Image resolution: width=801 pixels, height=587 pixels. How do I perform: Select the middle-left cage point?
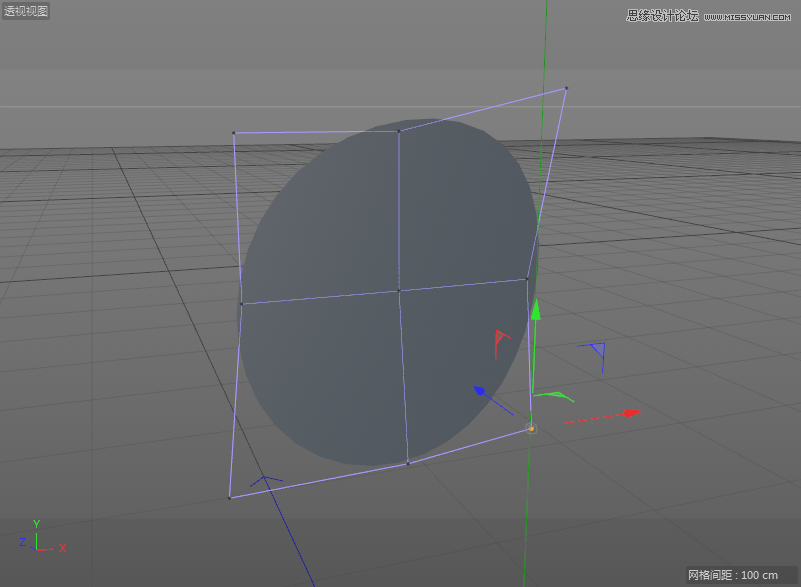pyautogui.click(x=241, y=303)
